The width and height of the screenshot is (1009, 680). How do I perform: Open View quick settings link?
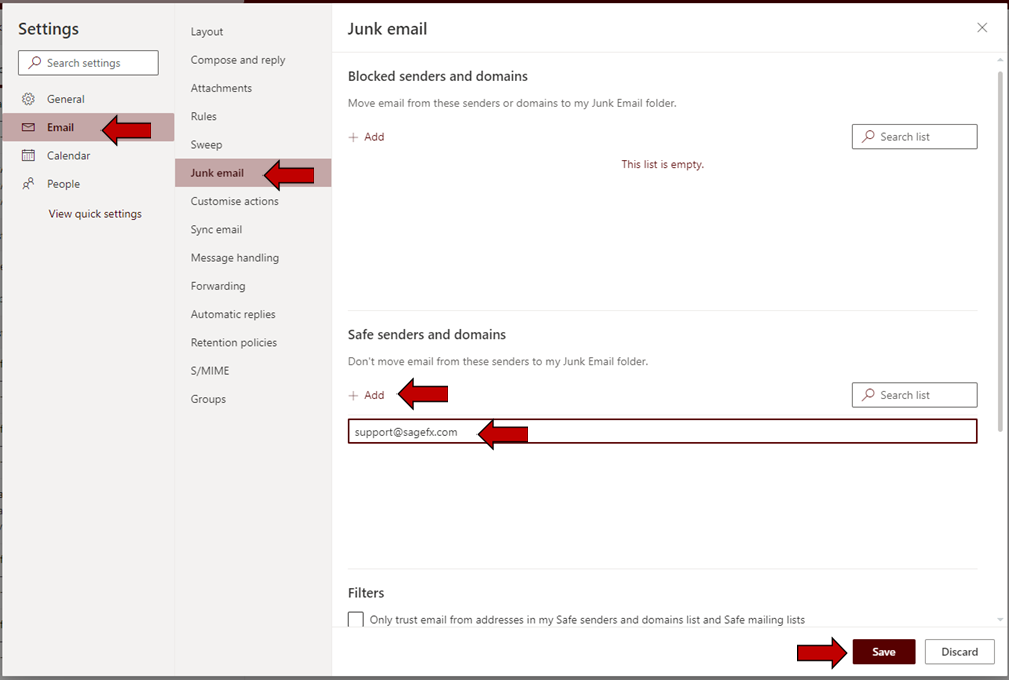pos(95,214)
